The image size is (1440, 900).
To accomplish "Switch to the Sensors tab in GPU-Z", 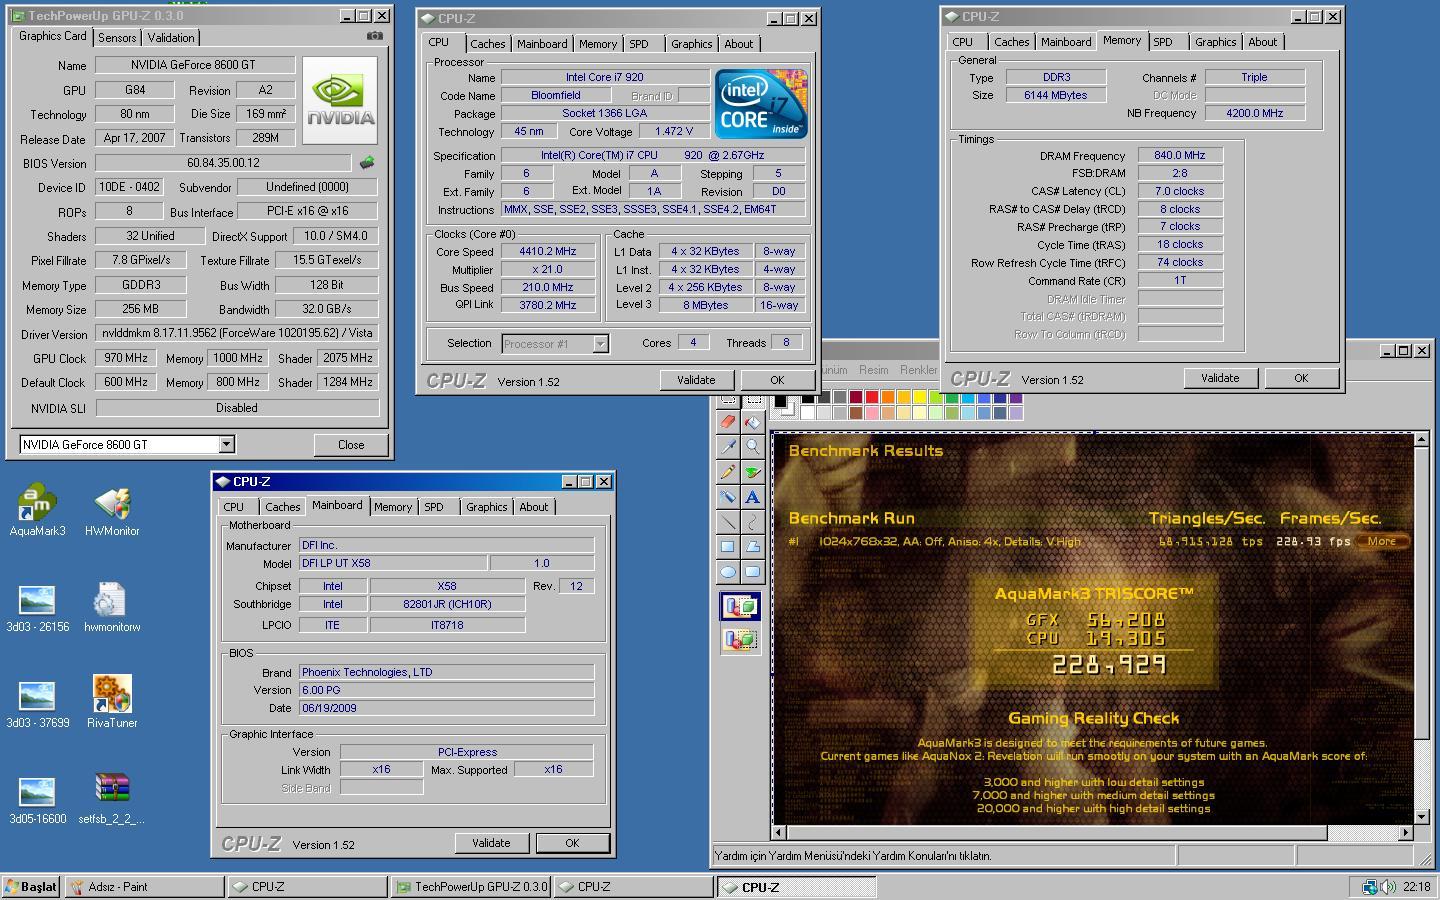I will 117,38.
